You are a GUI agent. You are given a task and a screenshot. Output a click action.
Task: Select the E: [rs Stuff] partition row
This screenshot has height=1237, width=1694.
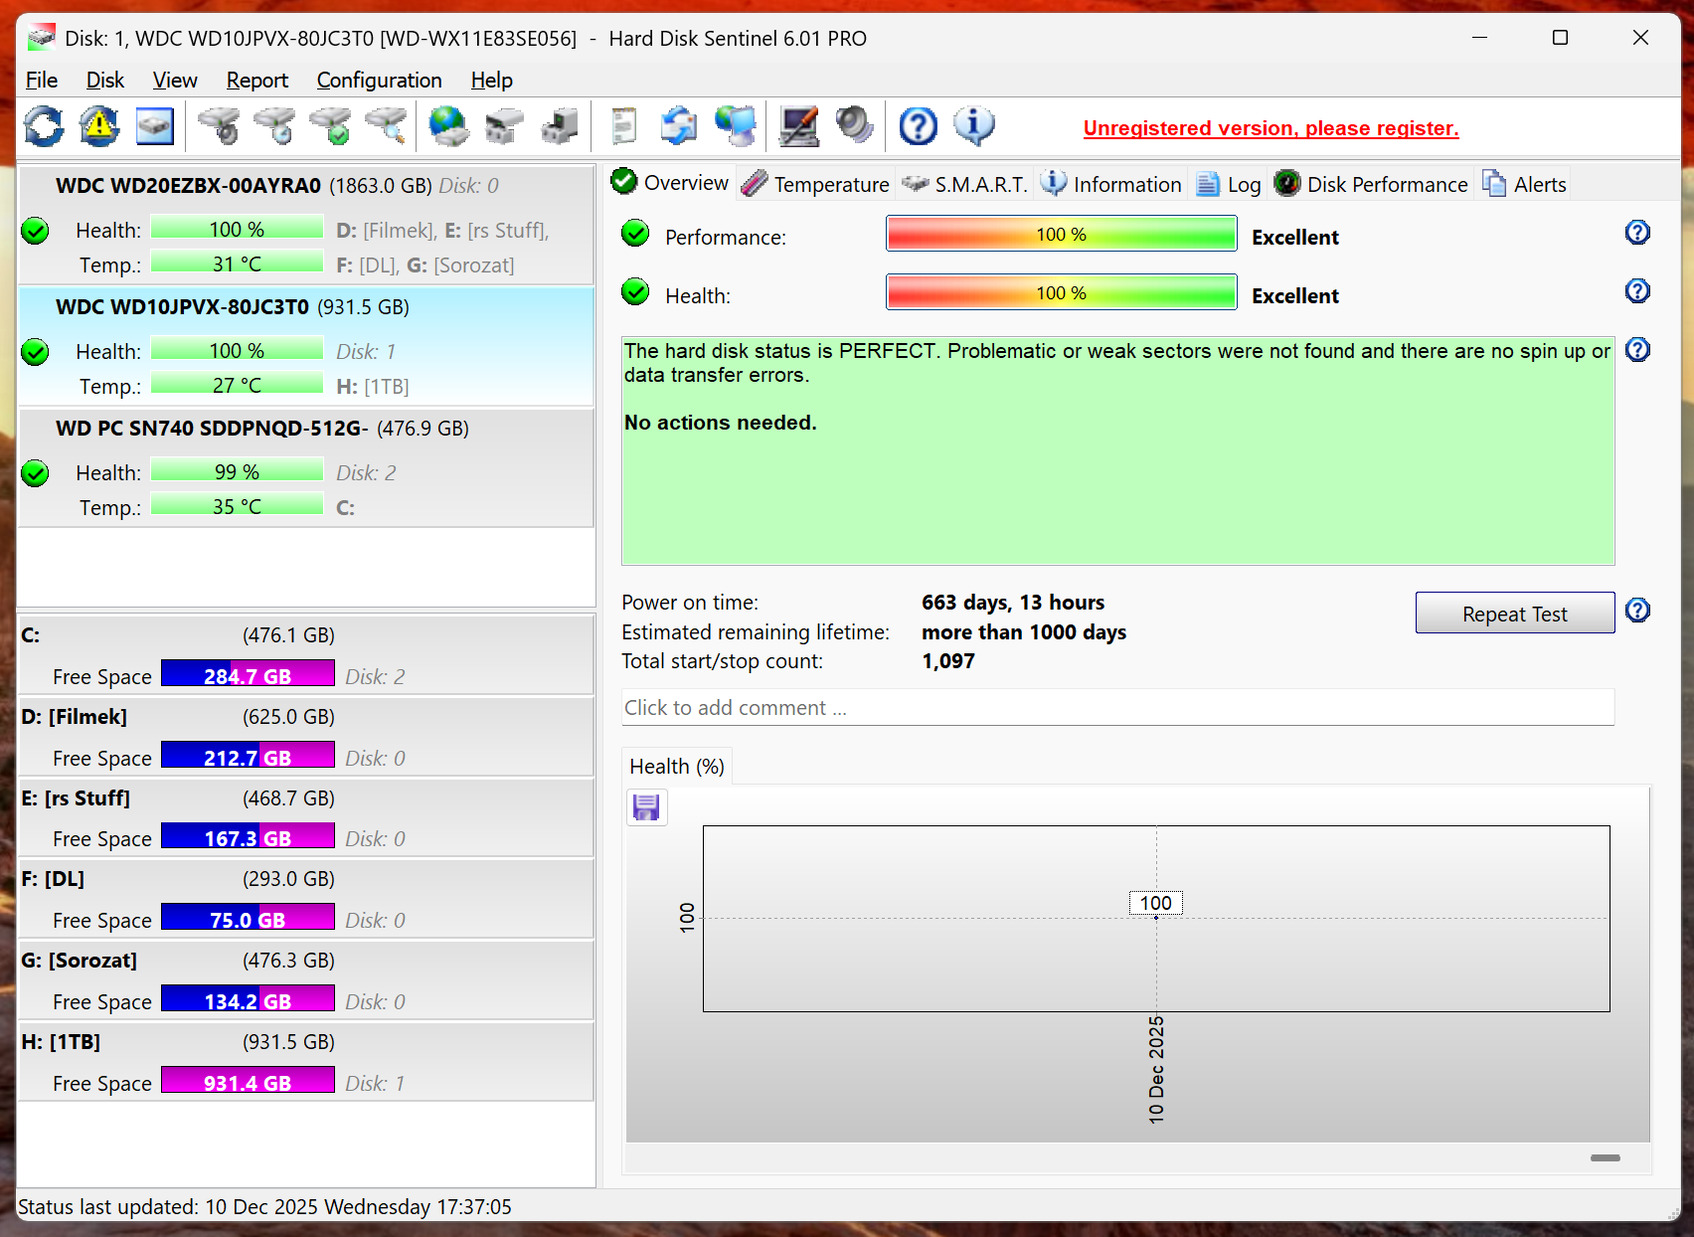coord(306,818)
